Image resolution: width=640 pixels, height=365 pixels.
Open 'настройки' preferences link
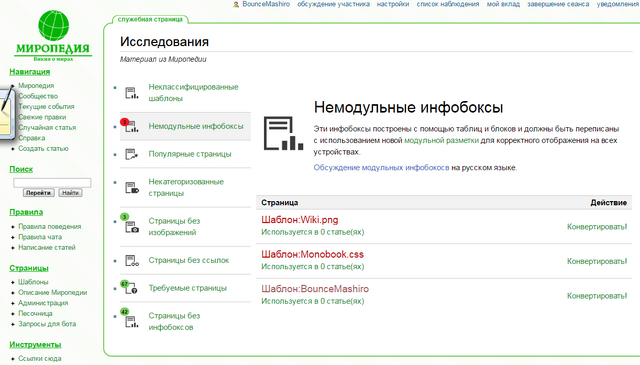click(x=393, y=4)
